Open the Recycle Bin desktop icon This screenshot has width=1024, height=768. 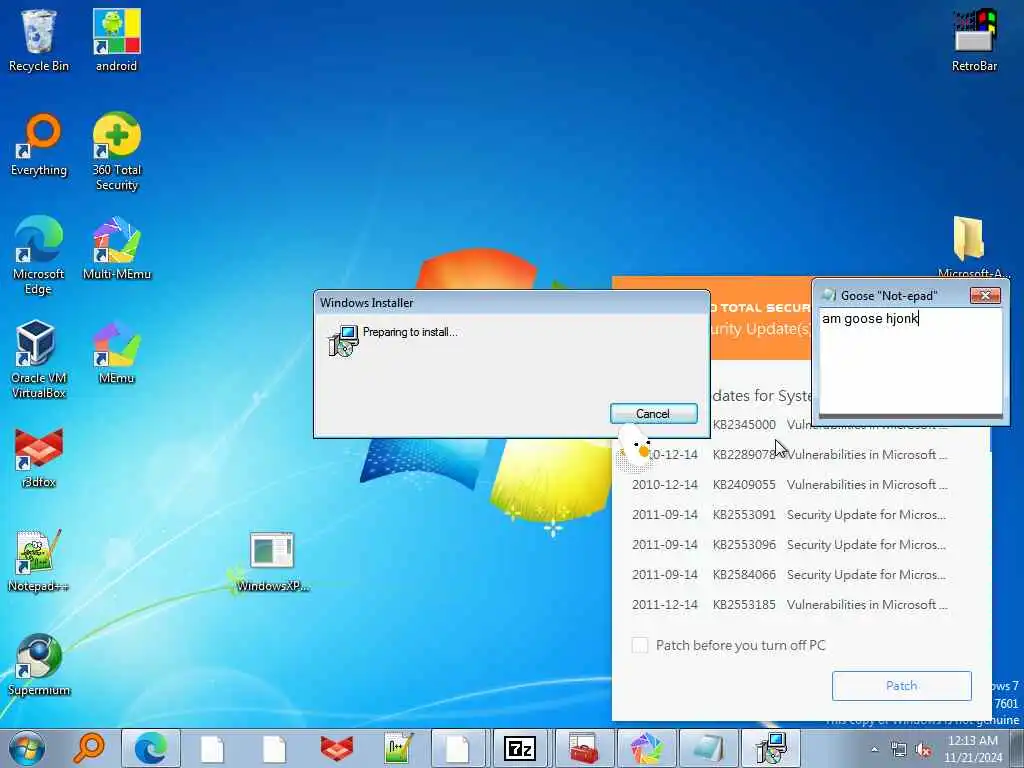[39, 39]
